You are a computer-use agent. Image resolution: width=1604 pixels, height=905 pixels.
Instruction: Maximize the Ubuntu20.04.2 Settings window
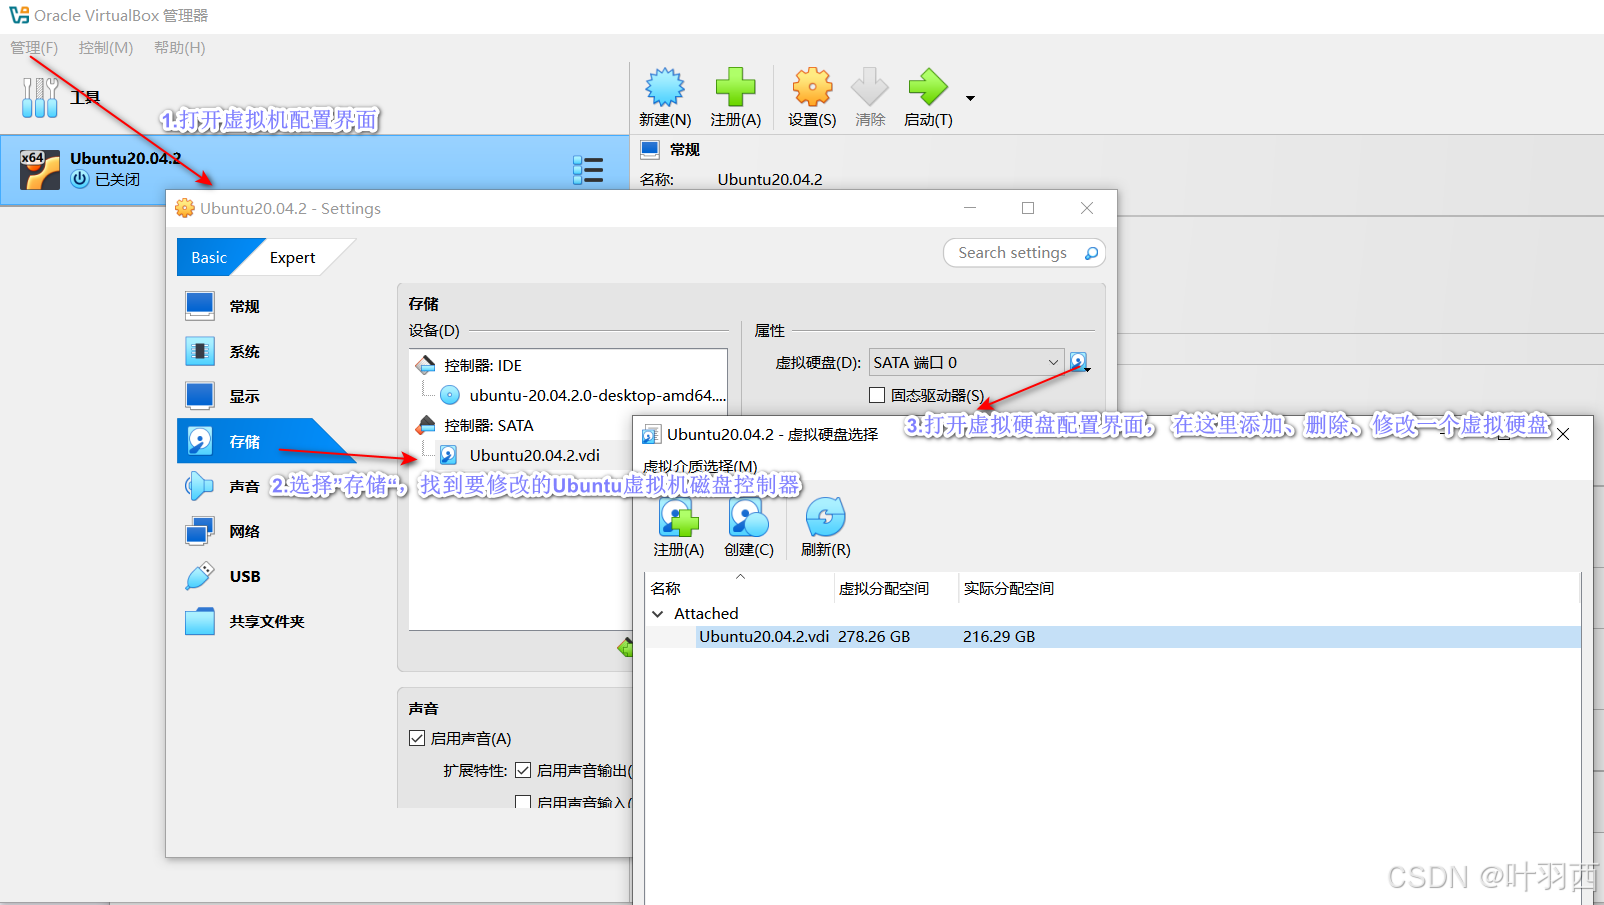(x=1028, y=208)
